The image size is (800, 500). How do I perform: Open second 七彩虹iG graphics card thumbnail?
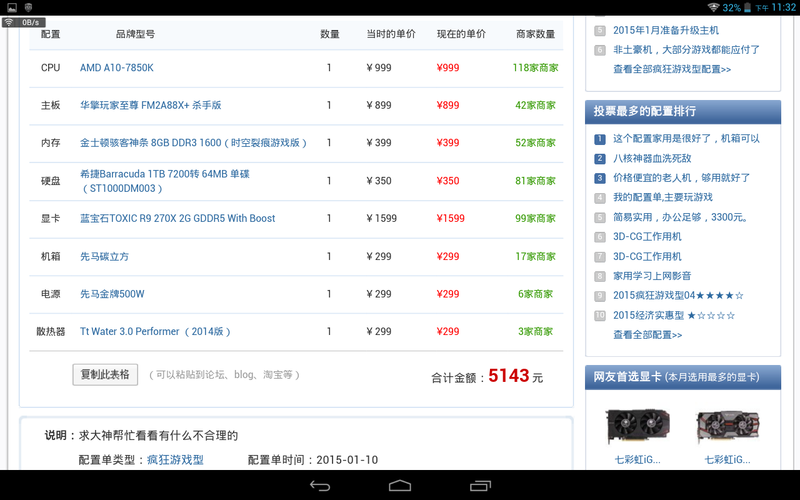click(x=728, y=427)
